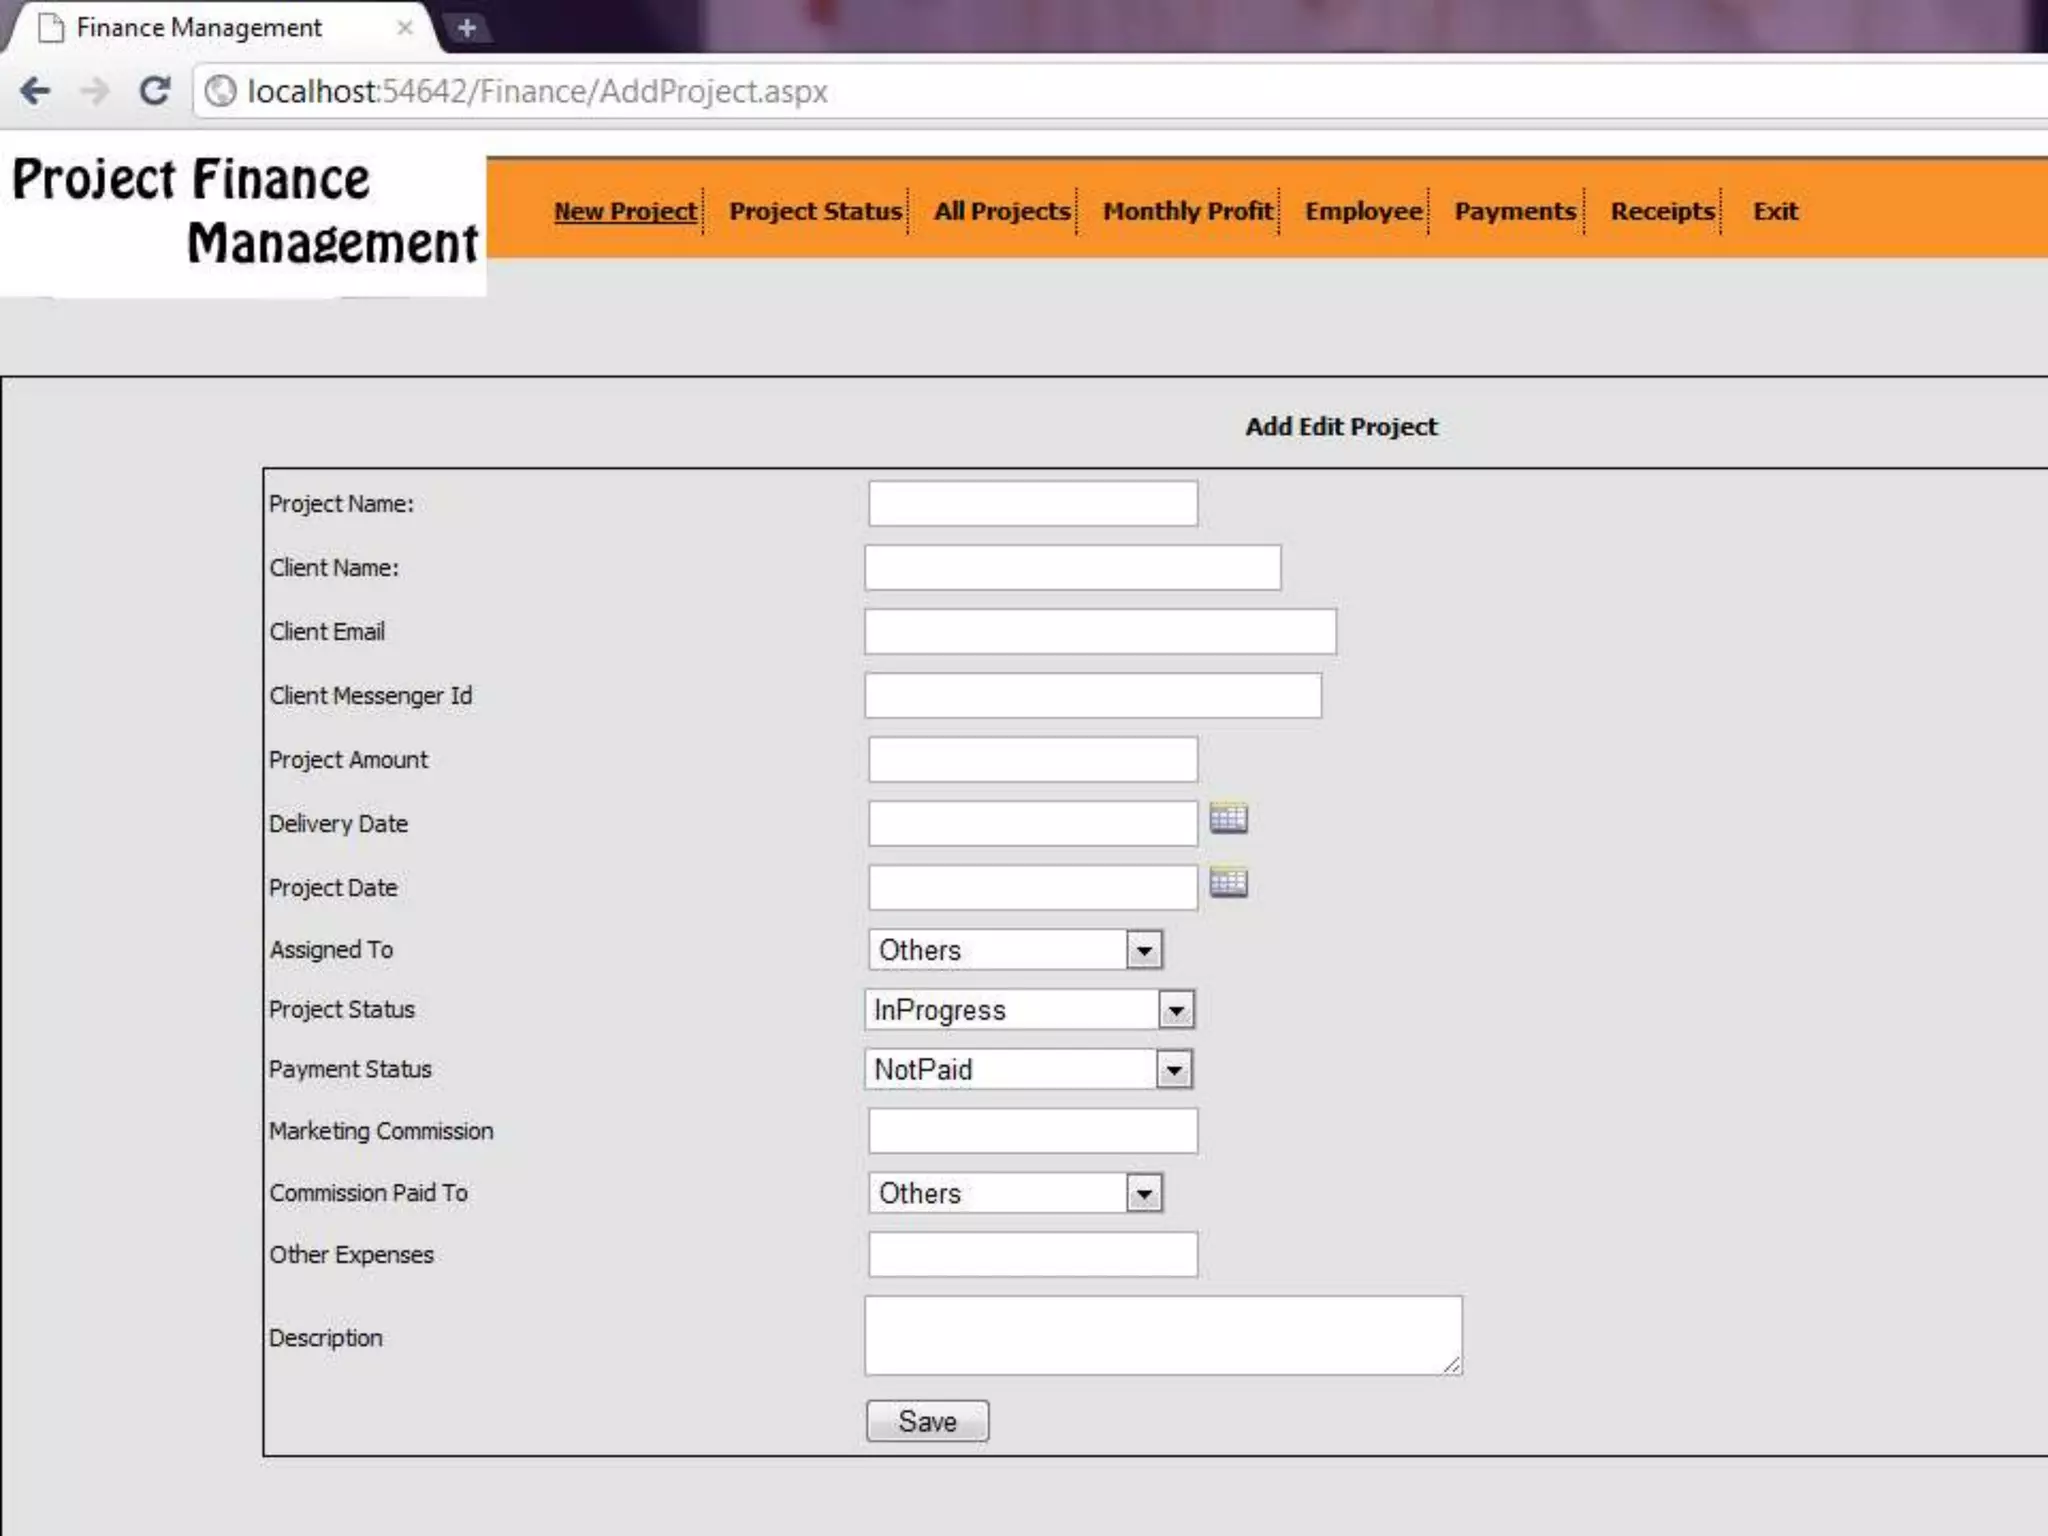Click the browser back arrow

click(x=35, y=91)
